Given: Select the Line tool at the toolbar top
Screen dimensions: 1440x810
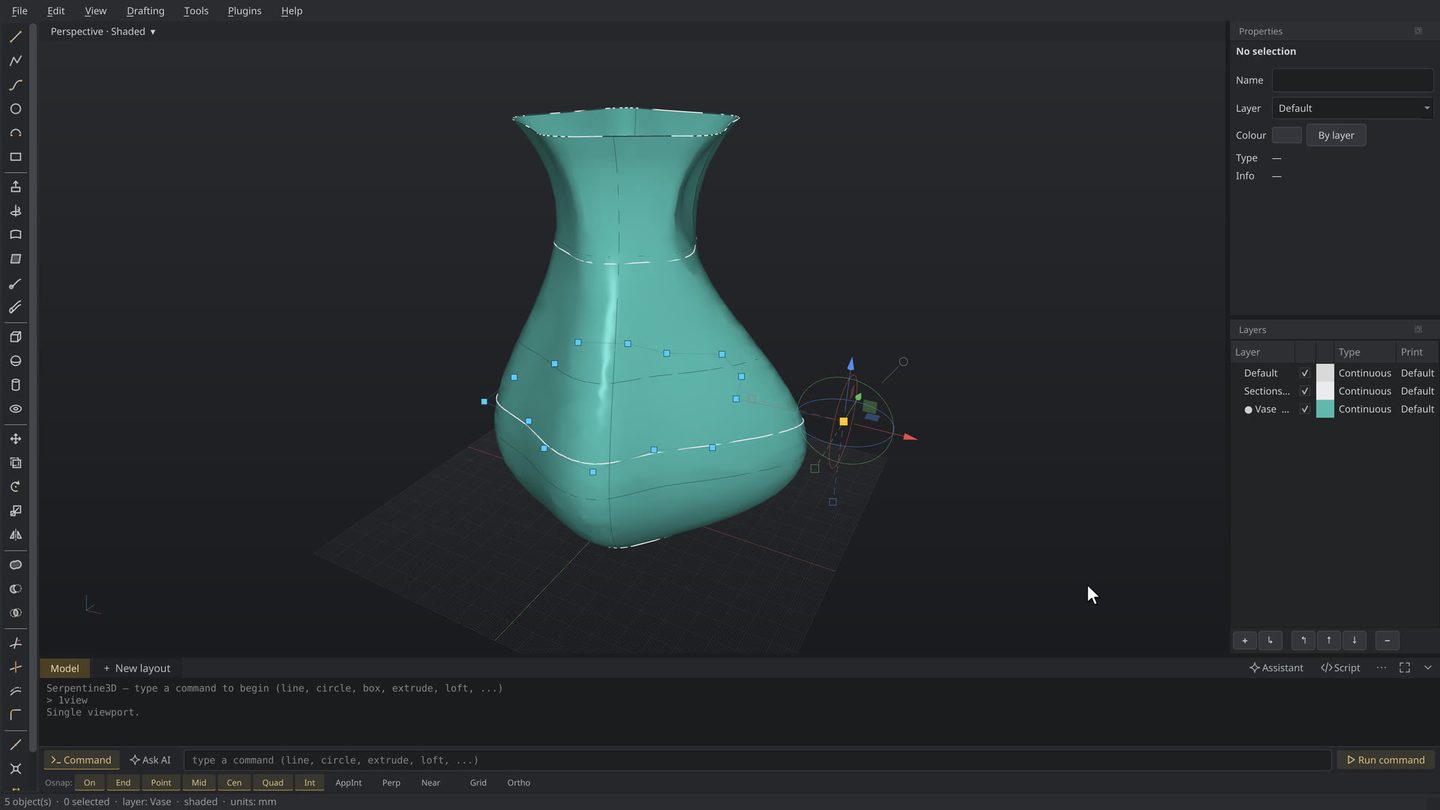Looking at the screenshot, I should click(15, 37).
